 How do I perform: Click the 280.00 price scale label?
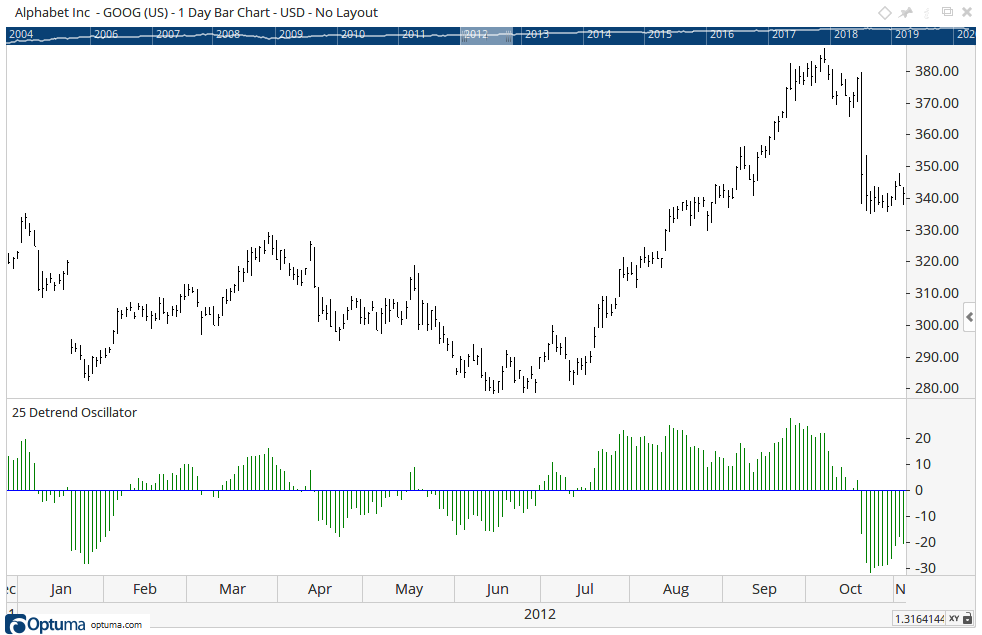(x=937, y=388)
